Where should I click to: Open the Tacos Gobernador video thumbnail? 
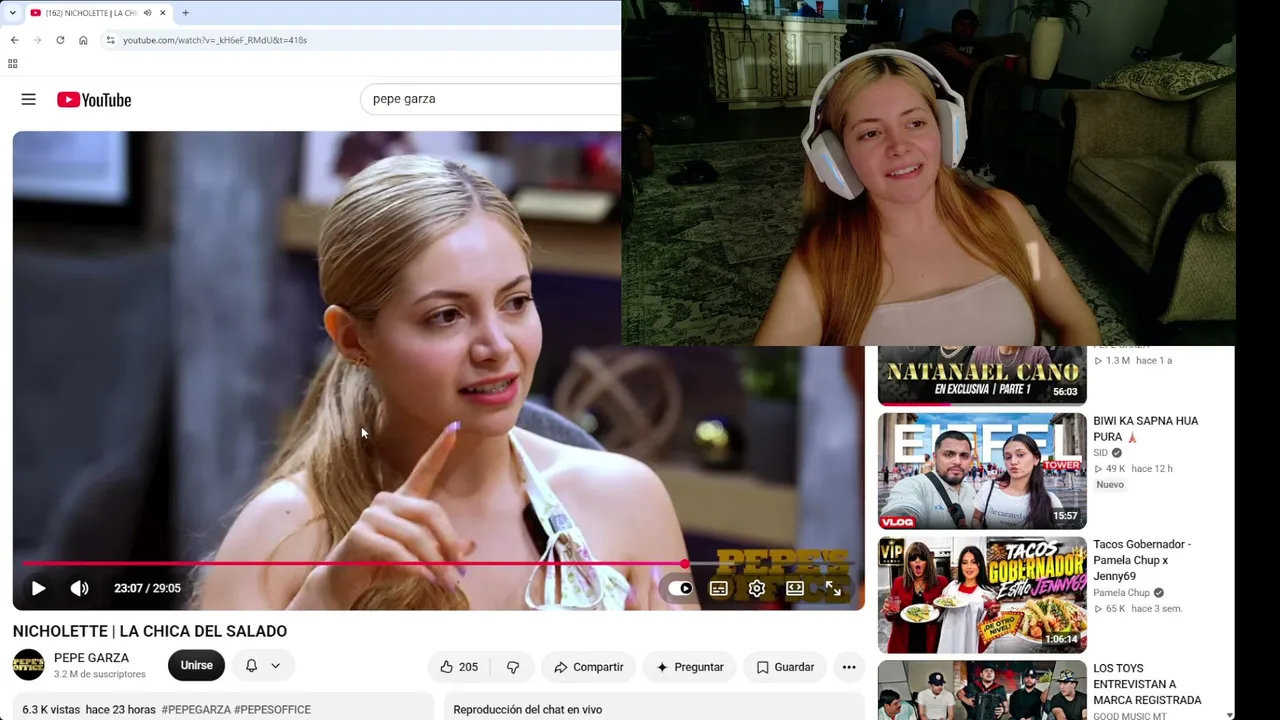[982, 595]
